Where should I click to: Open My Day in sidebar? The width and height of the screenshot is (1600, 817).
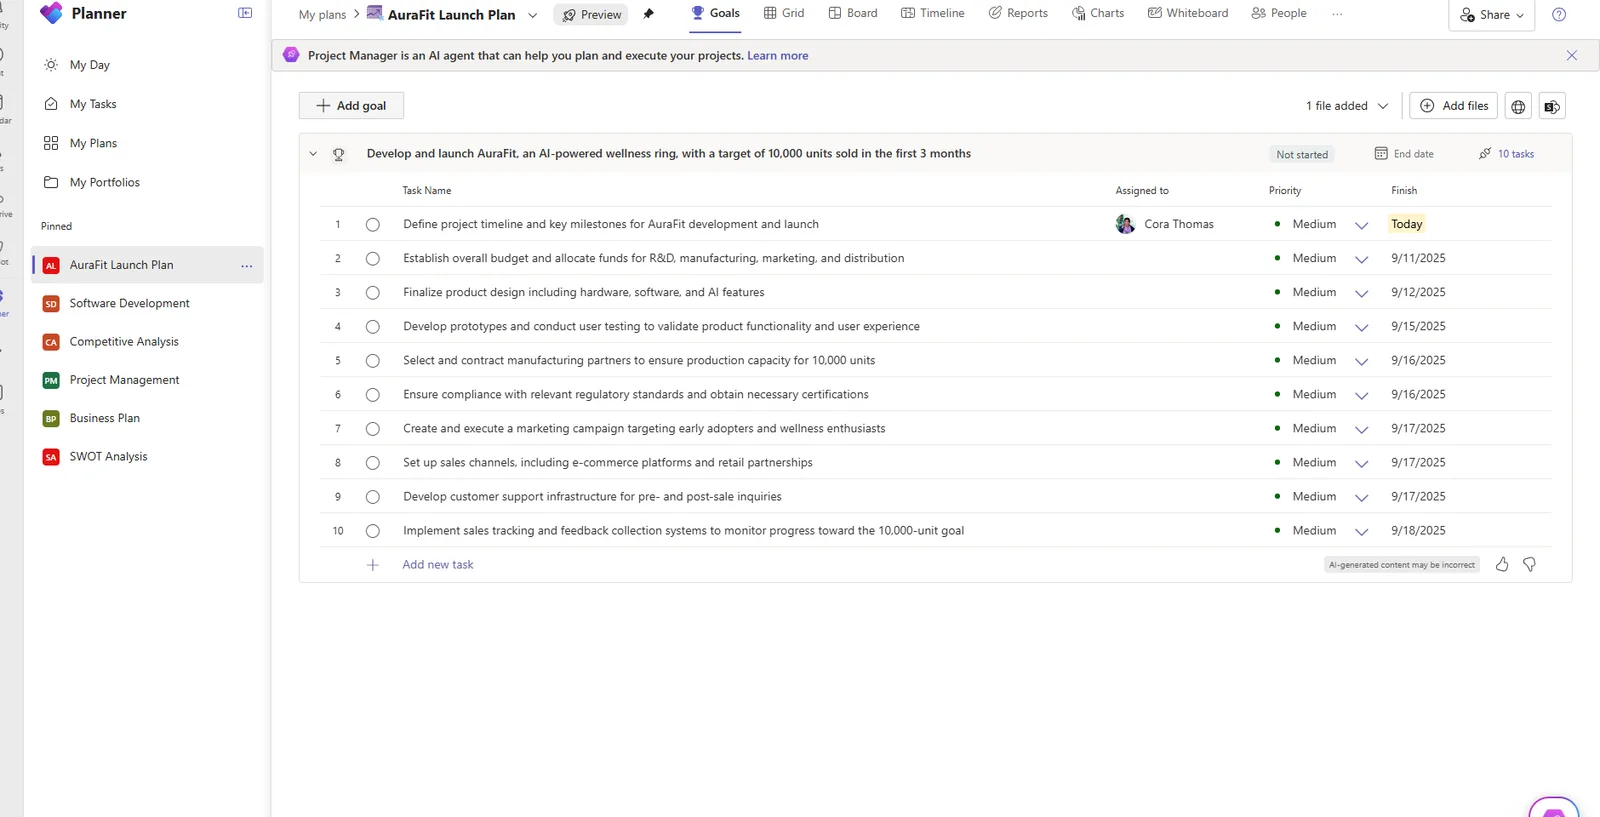[90, 65]
